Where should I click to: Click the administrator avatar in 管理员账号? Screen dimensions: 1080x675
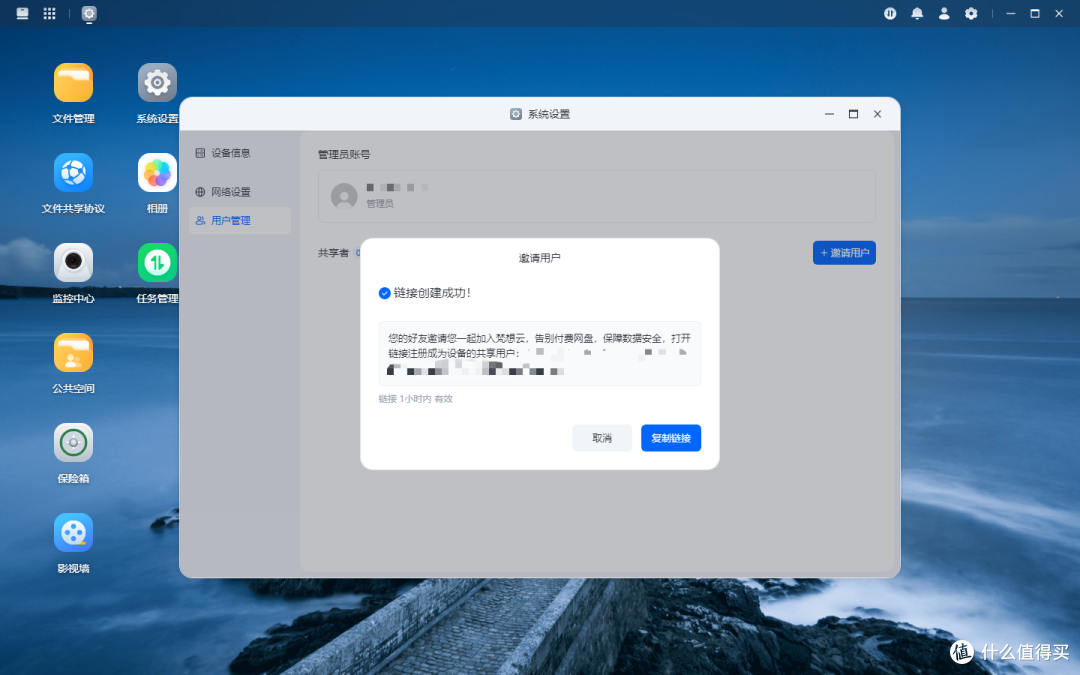[x=344, y=196]
